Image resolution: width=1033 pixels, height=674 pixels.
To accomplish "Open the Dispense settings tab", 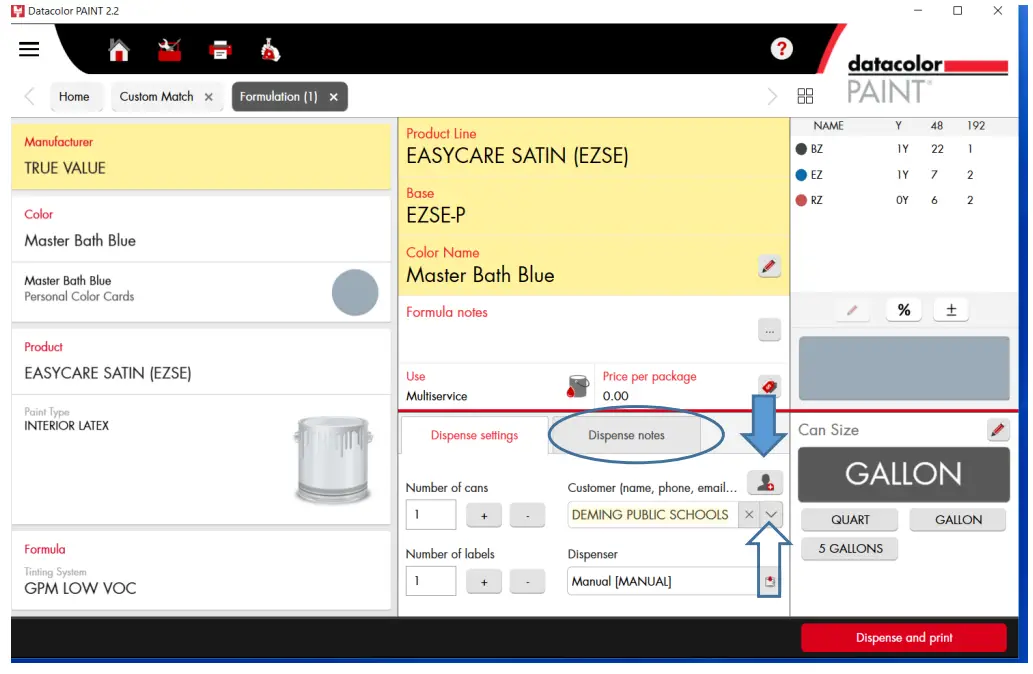I will 474,435.
